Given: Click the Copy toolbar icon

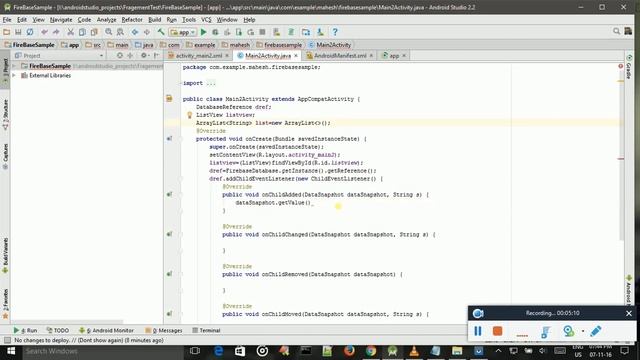Looking at the screenshot, I should pos(82,32).
